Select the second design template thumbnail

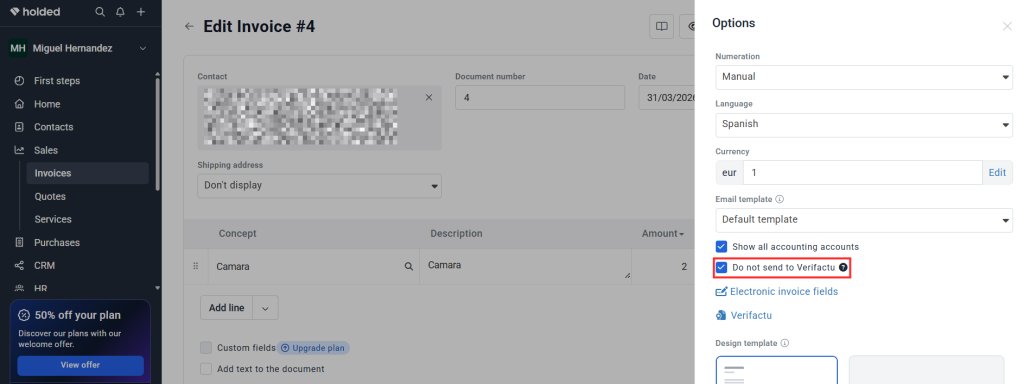point(926,370)
